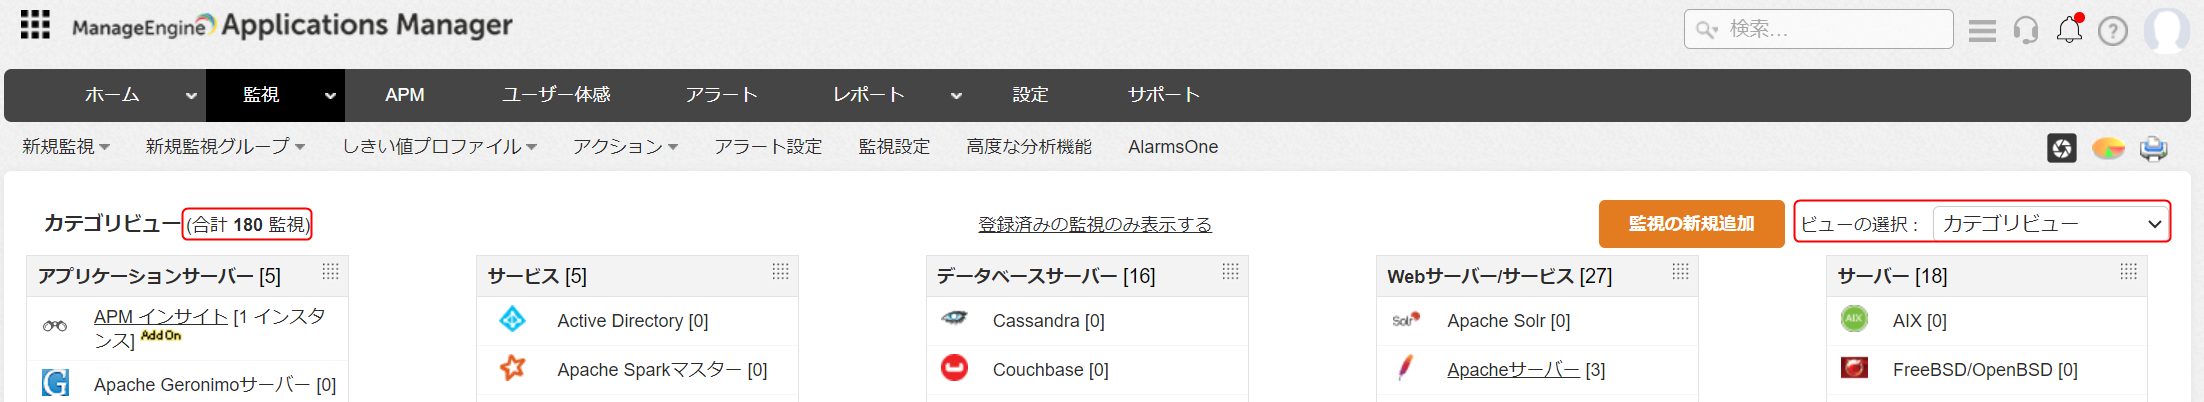Open the ビューの選択 dropdown

pyautogui.click(x=2050, y=224)
